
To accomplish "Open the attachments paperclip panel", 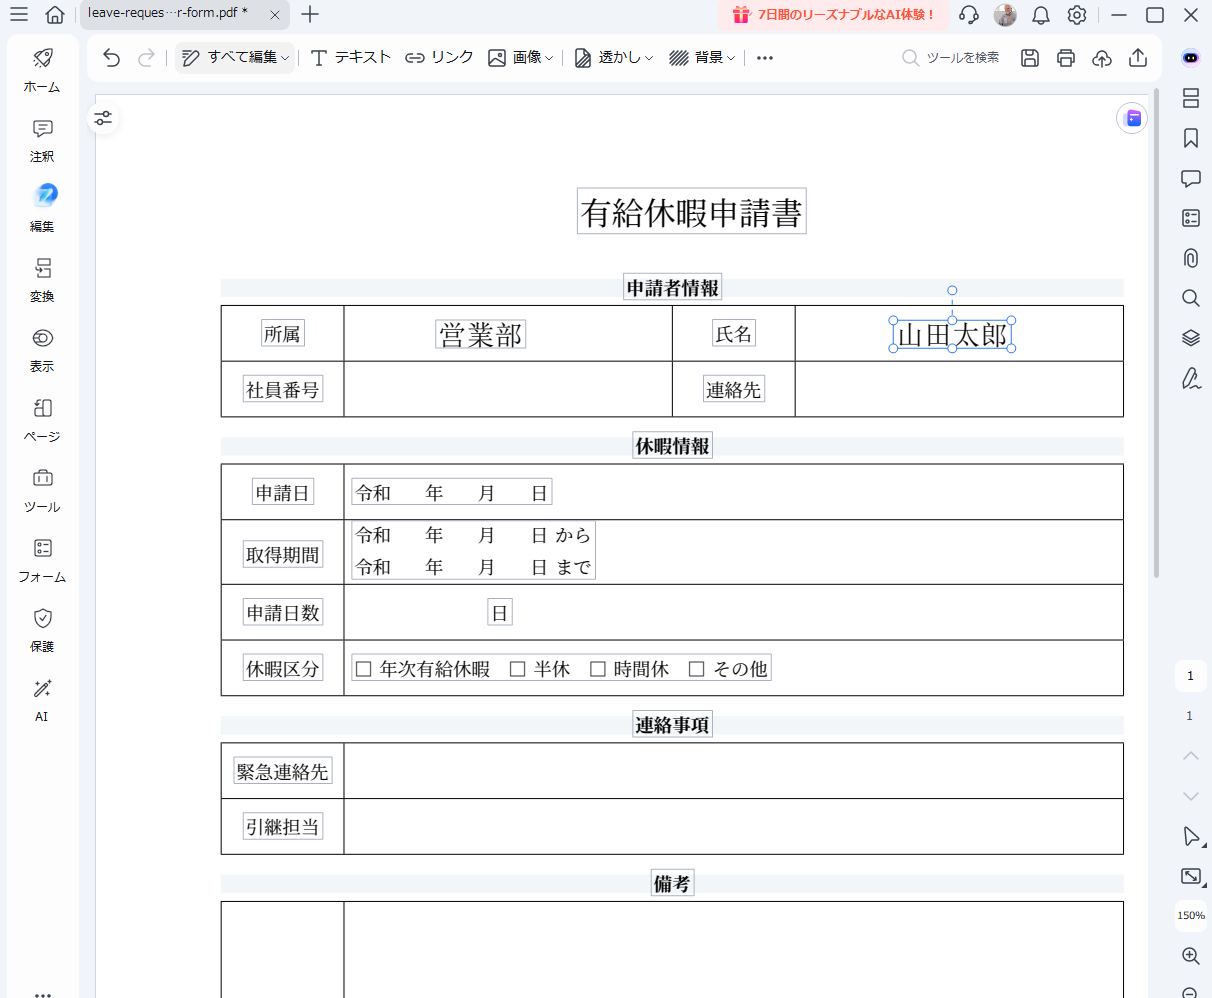I will click(1190, 258).
